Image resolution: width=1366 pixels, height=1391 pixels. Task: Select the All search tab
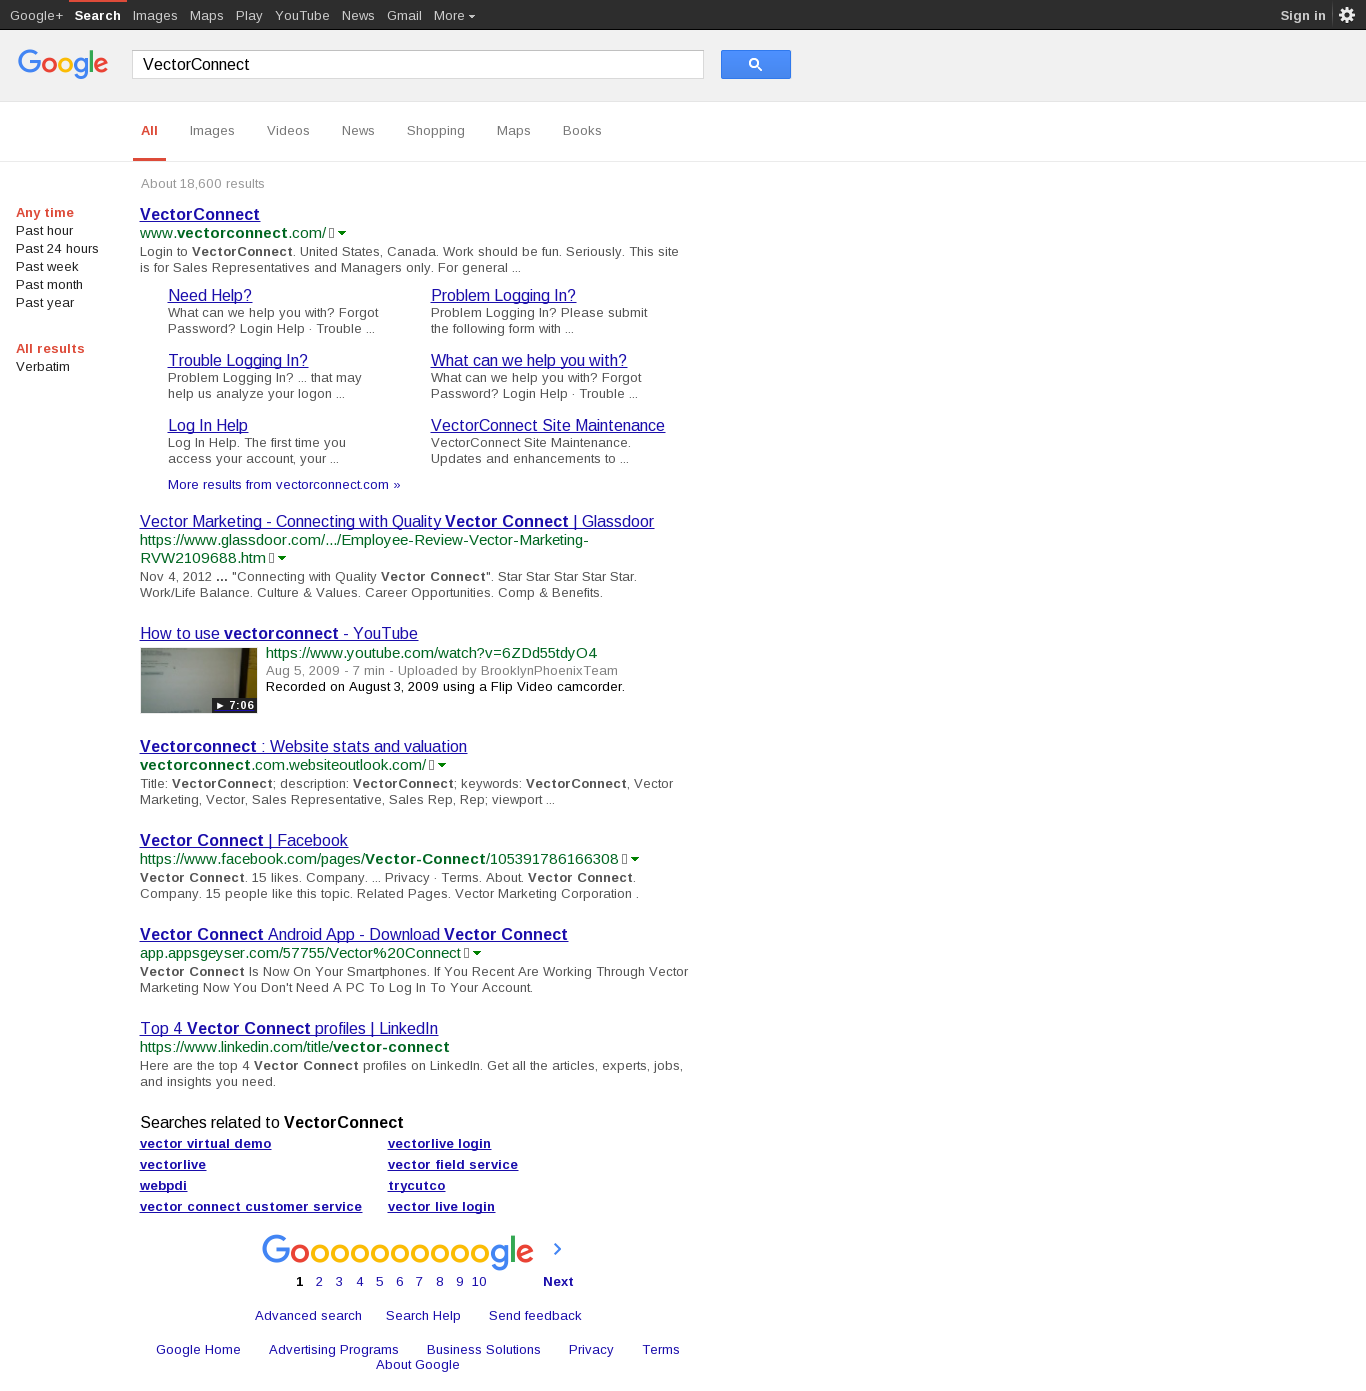point(149,131)
